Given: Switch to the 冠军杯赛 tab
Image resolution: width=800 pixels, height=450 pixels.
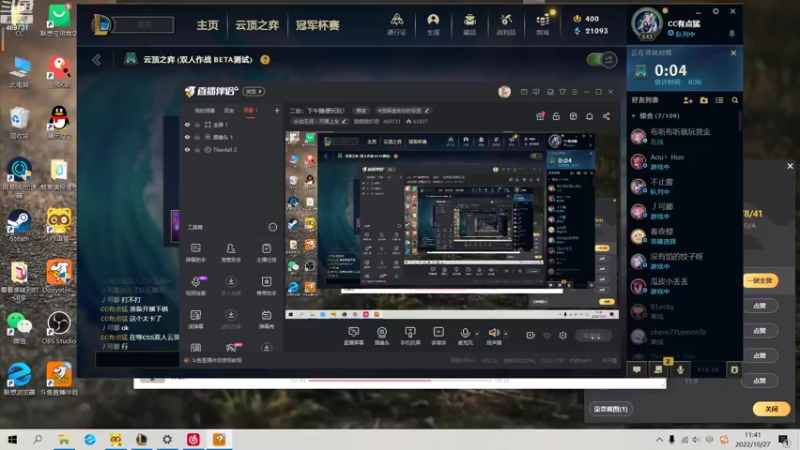Looking at the screenshot, I should [317, 25].
